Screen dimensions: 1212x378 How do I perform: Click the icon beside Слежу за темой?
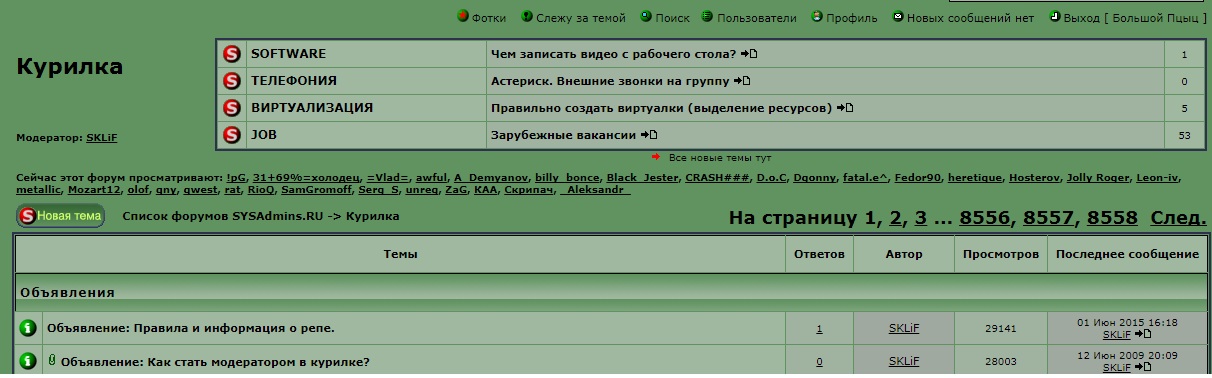527,17
